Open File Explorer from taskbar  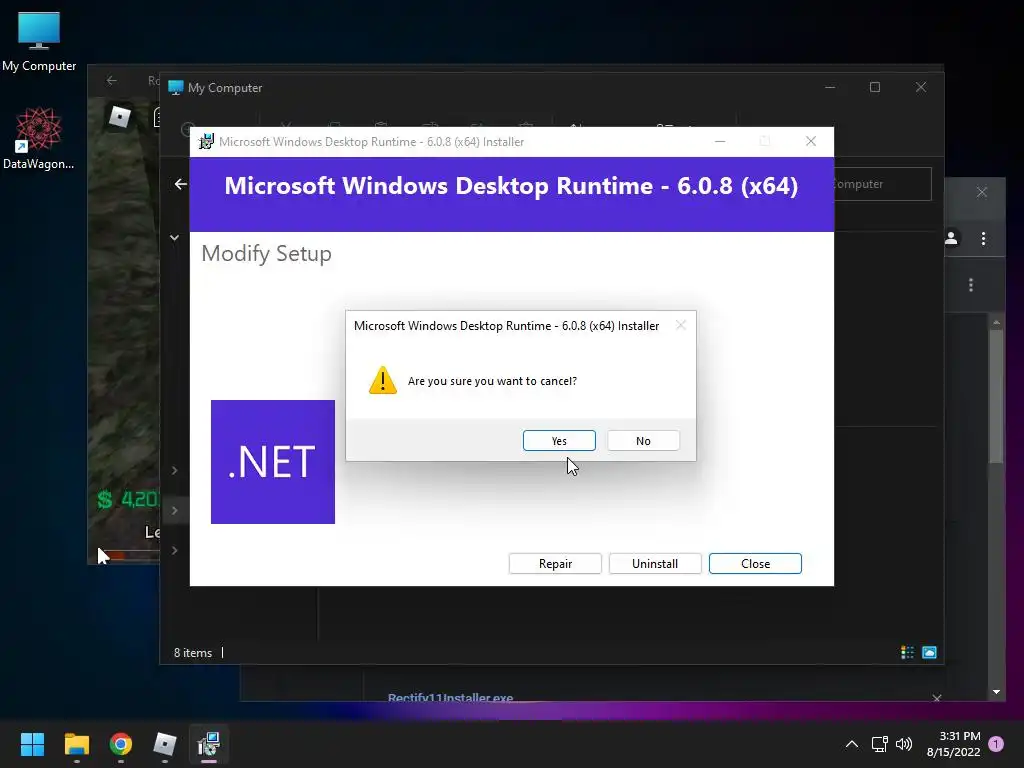point(76,744)
